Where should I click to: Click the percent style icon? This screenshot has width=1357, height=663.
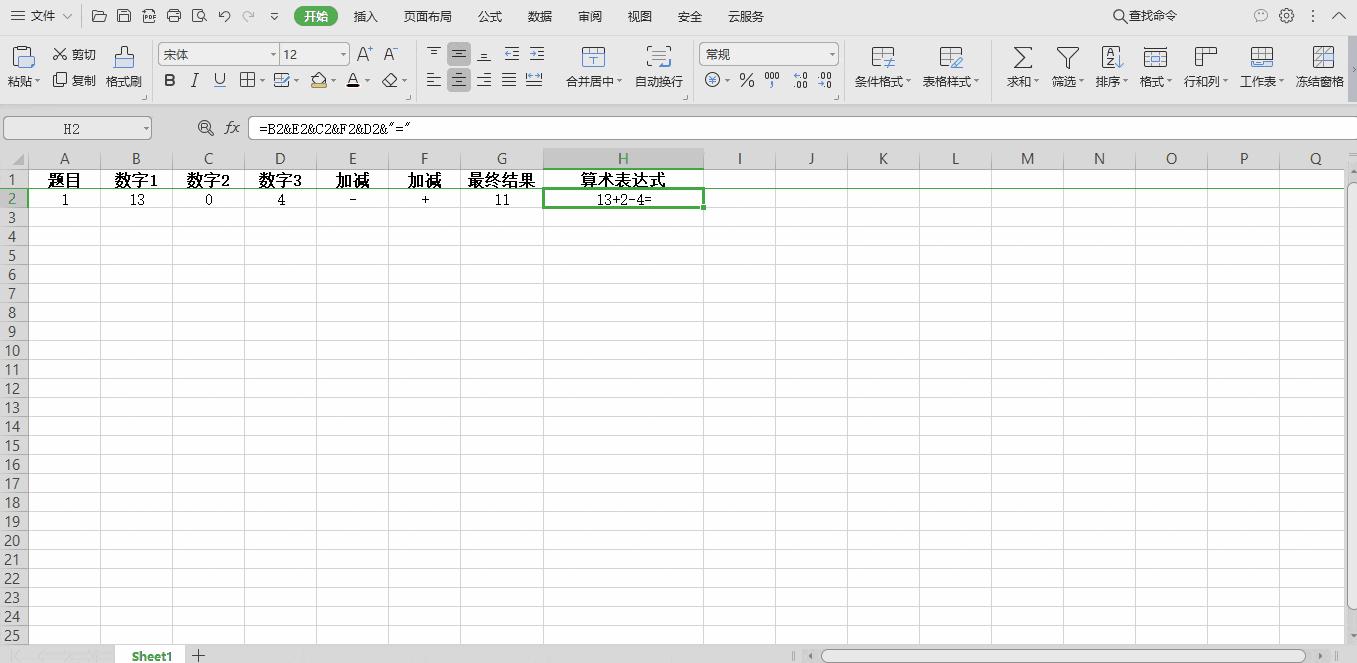coord(746,81)
